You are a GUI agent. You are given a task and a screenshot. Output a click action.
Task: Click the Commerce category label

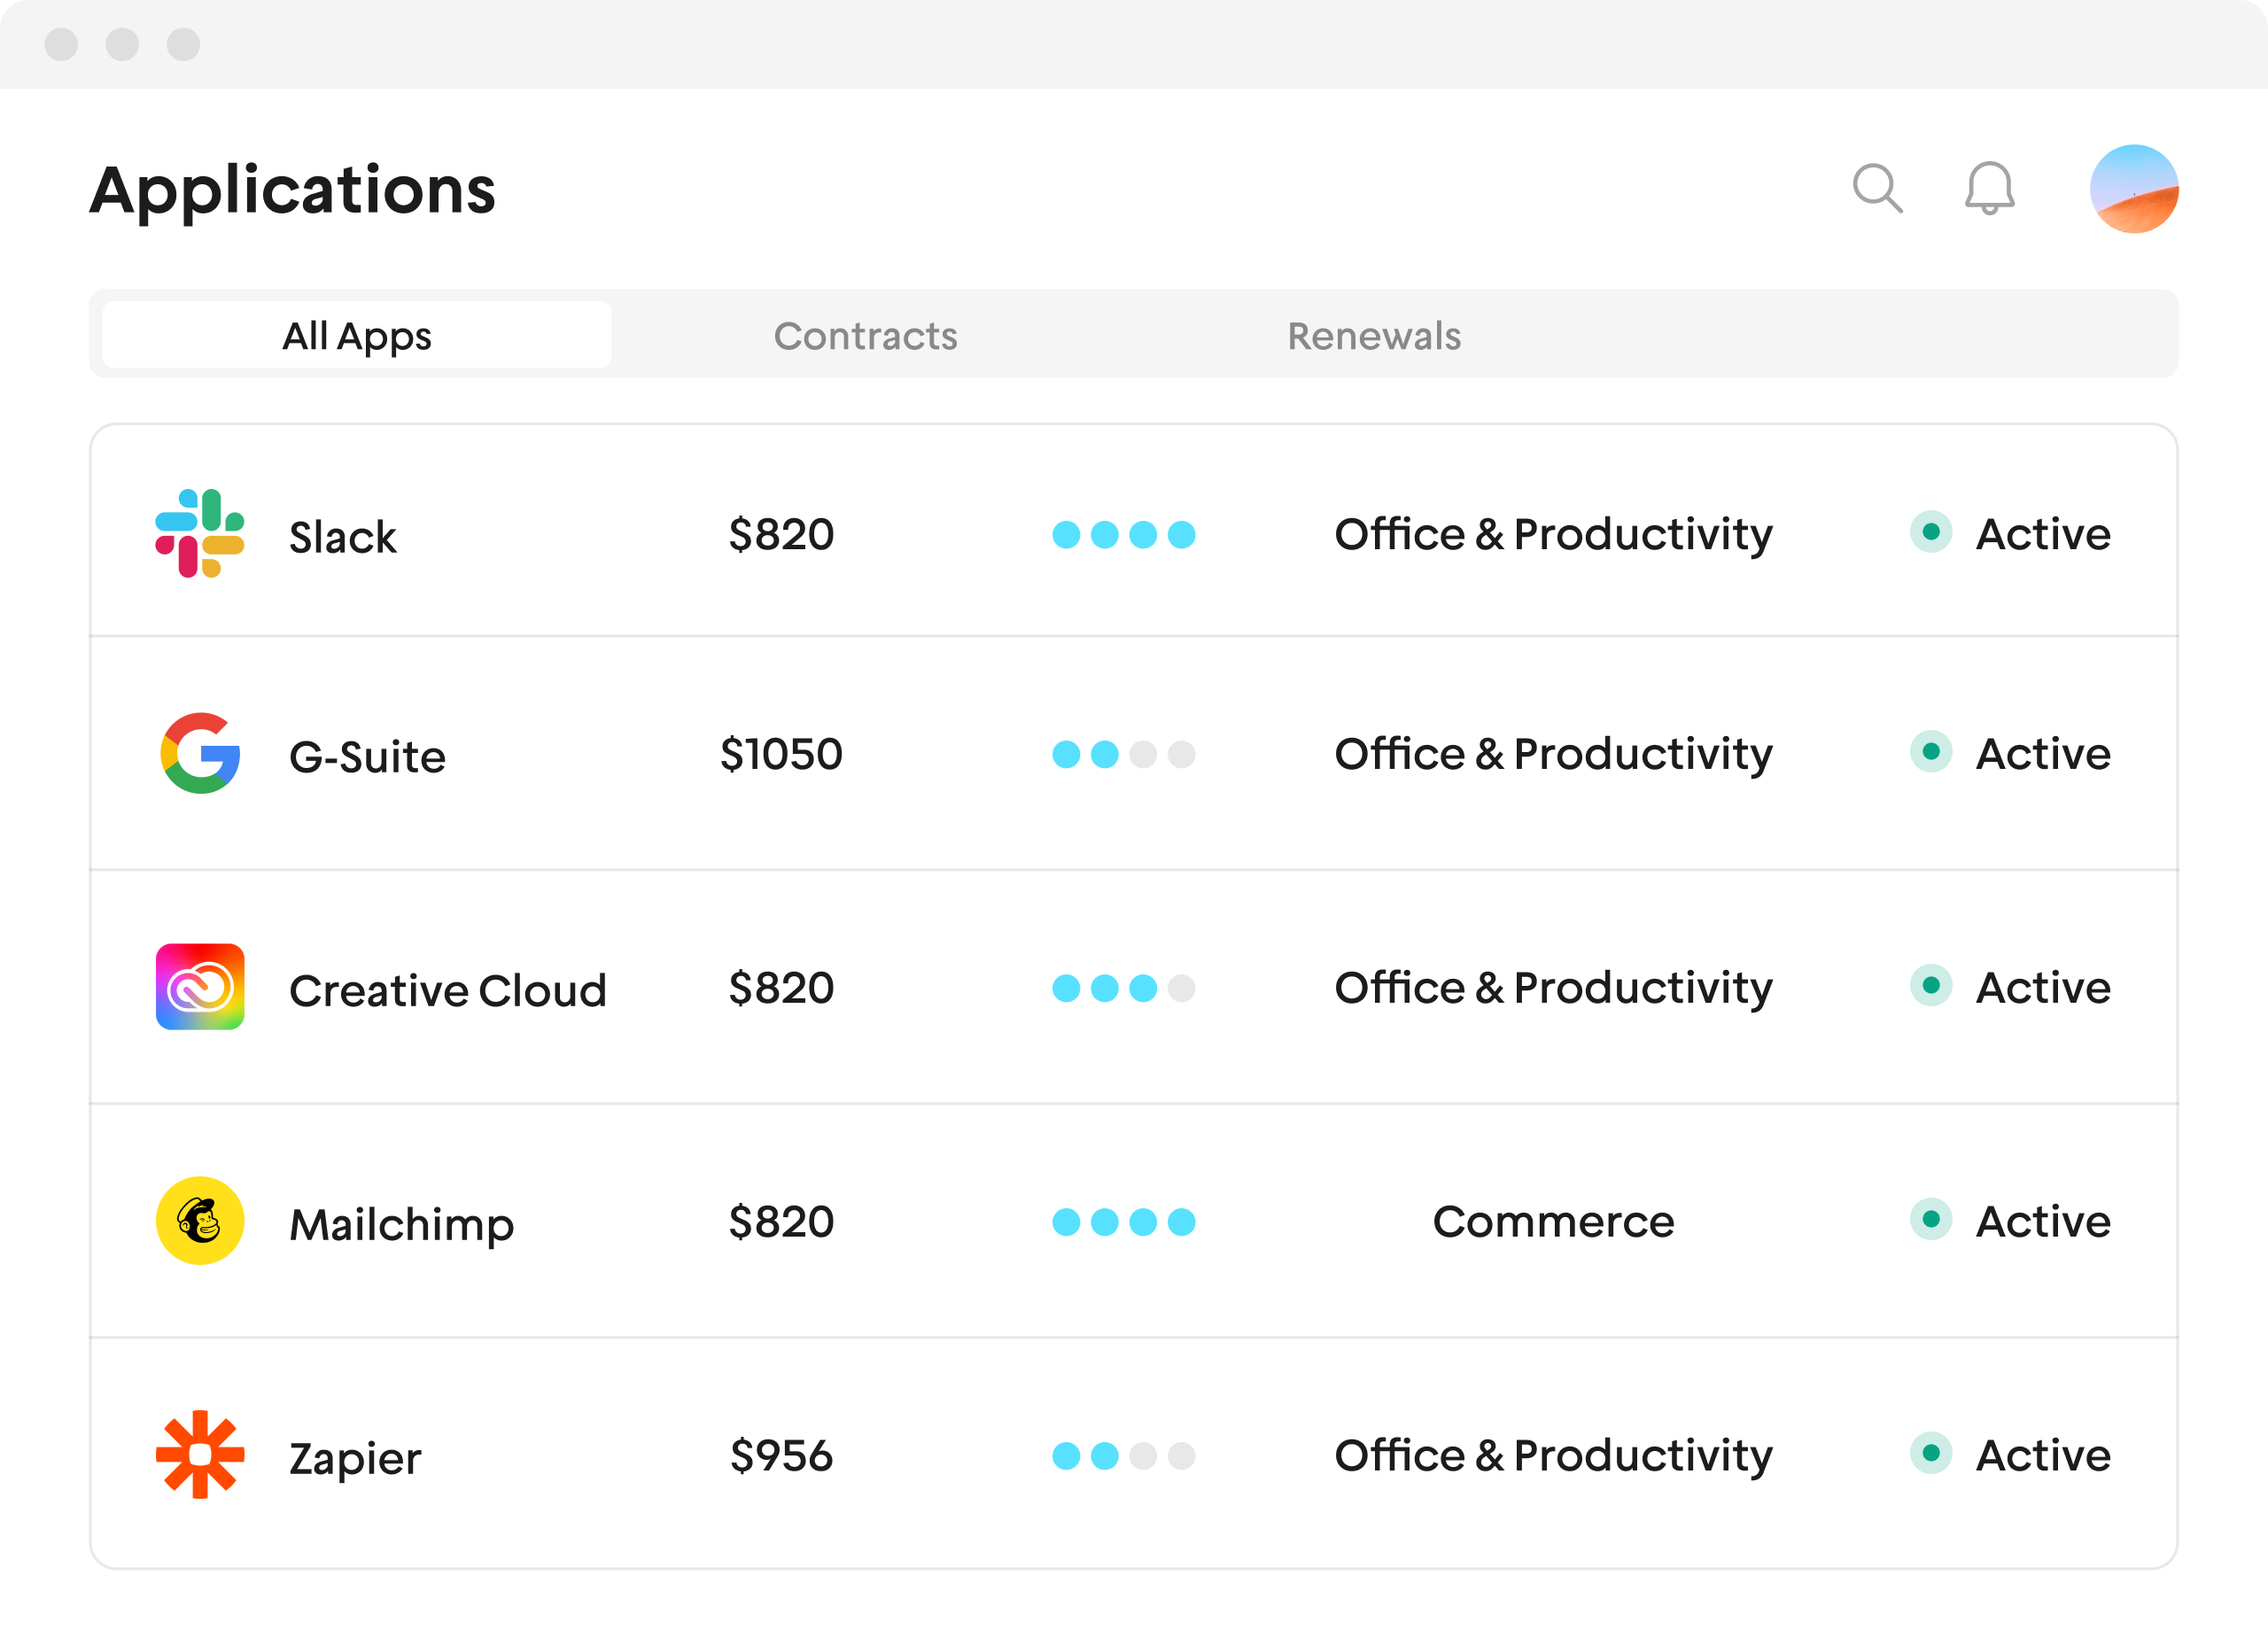tap(1552, 1221)
